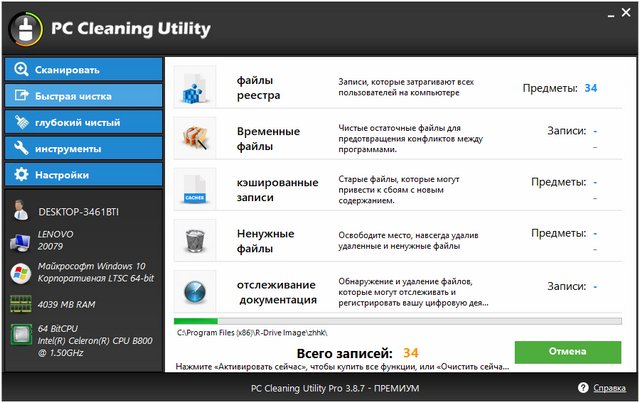Image resolution: width=640 pixels, height=403 pixels.
Task: Switch to Быстрая чистка
Action: pyautogui.click(x=82, y=96)
